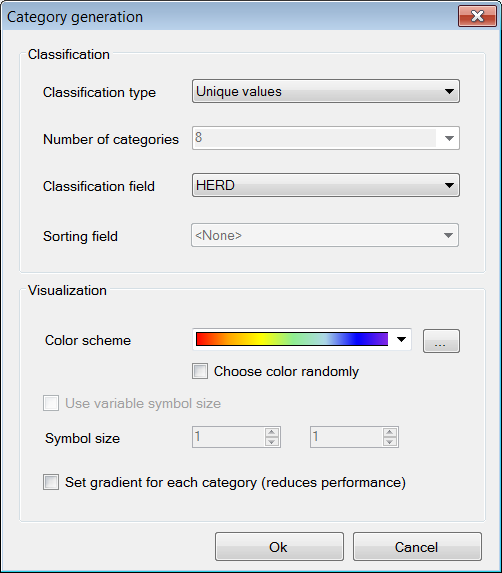This screenshot has height=573, width=502.
Task: Open color scheme editor via ellipsis button
Action: click(441, 341)
